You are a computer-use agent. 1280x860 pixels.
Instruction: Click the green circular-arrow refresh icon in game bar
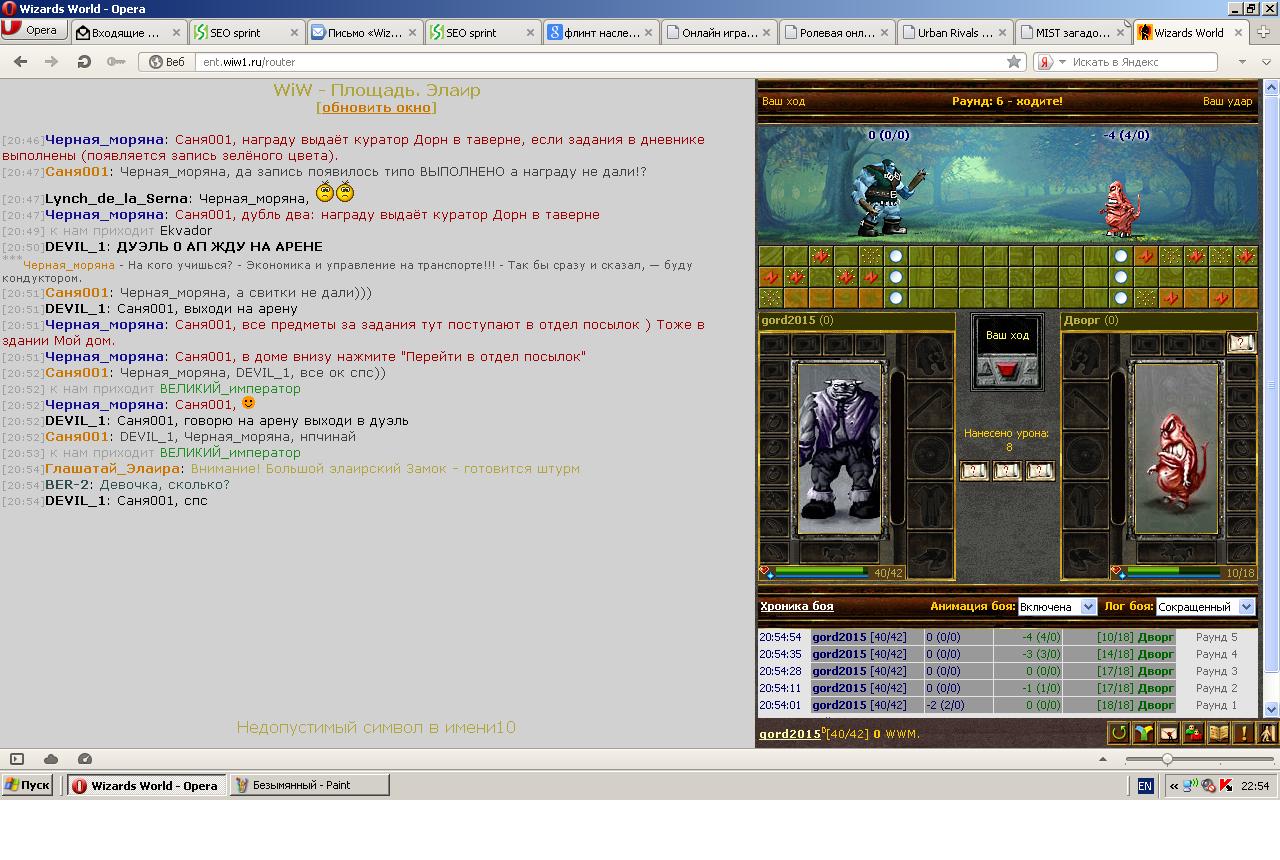[1119, 733]
